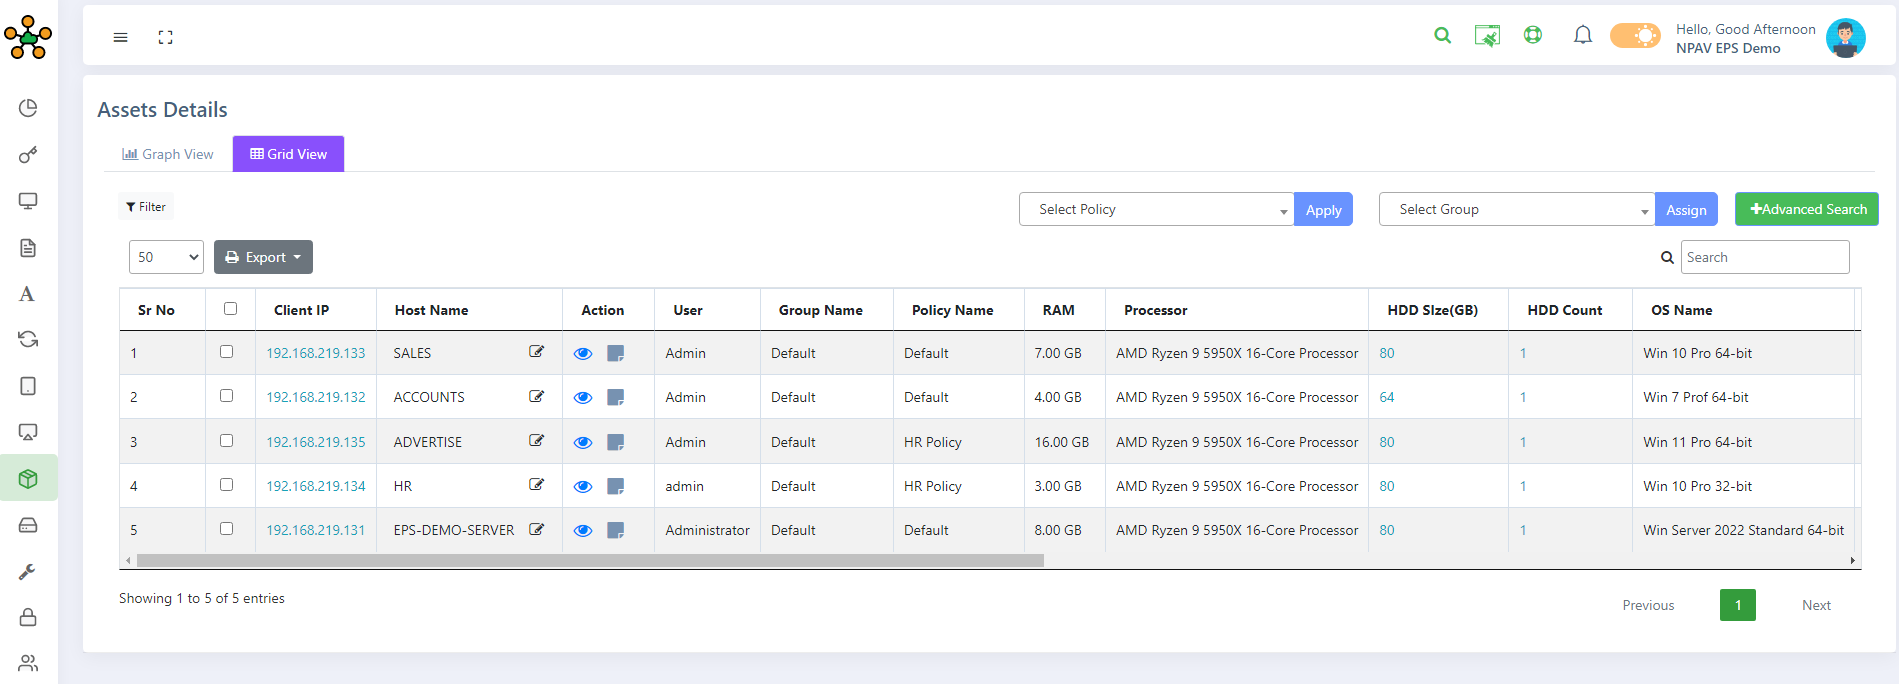Open the hamburger menu icon
Image resolution: width=1899 pixels, height=684 pixels.
click(x=121, y=38)
